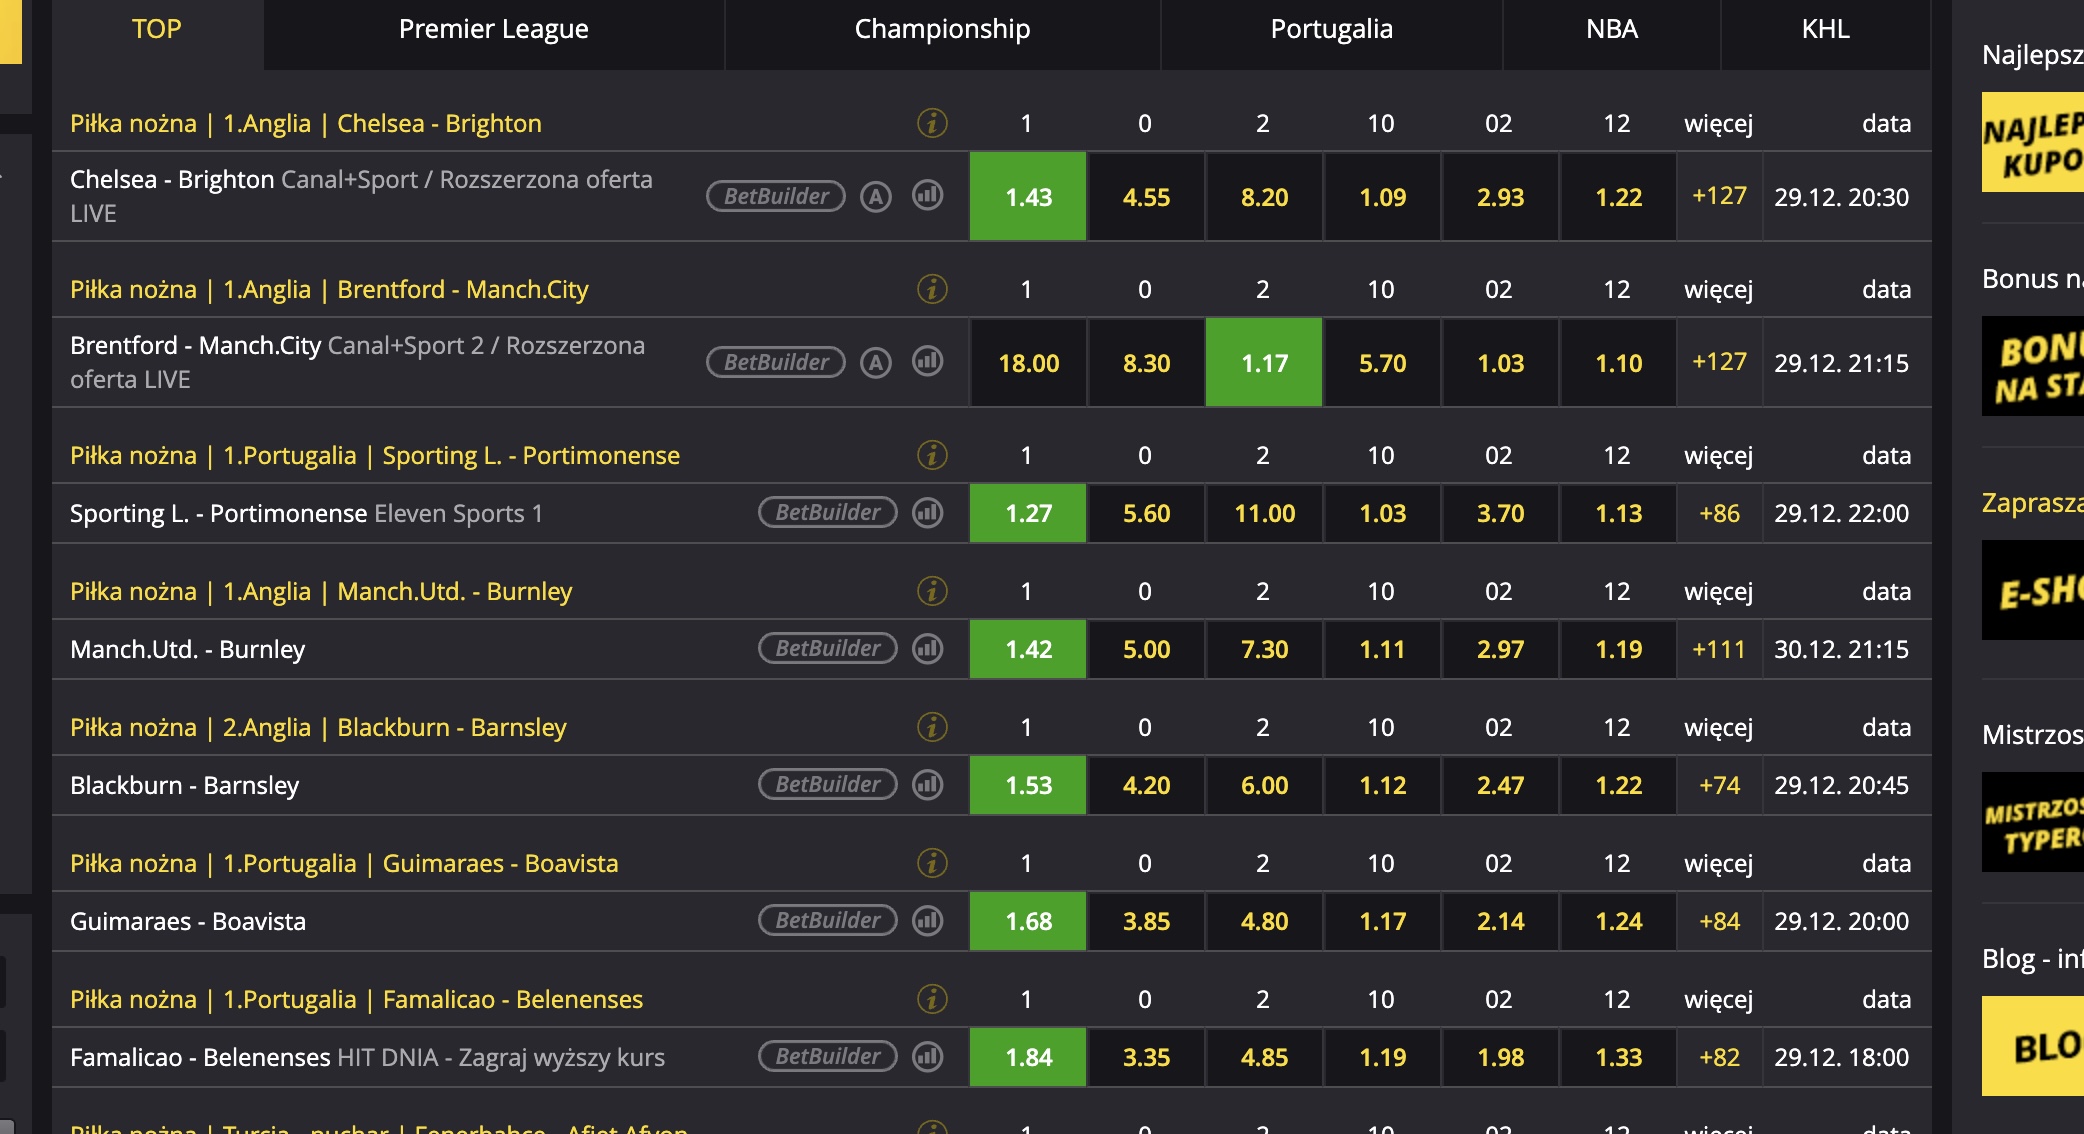This screenshot has width=2084, height=1134.
Task: Show +74 more markets for Blackburn - Barnsley
Action: [1719, 785]
